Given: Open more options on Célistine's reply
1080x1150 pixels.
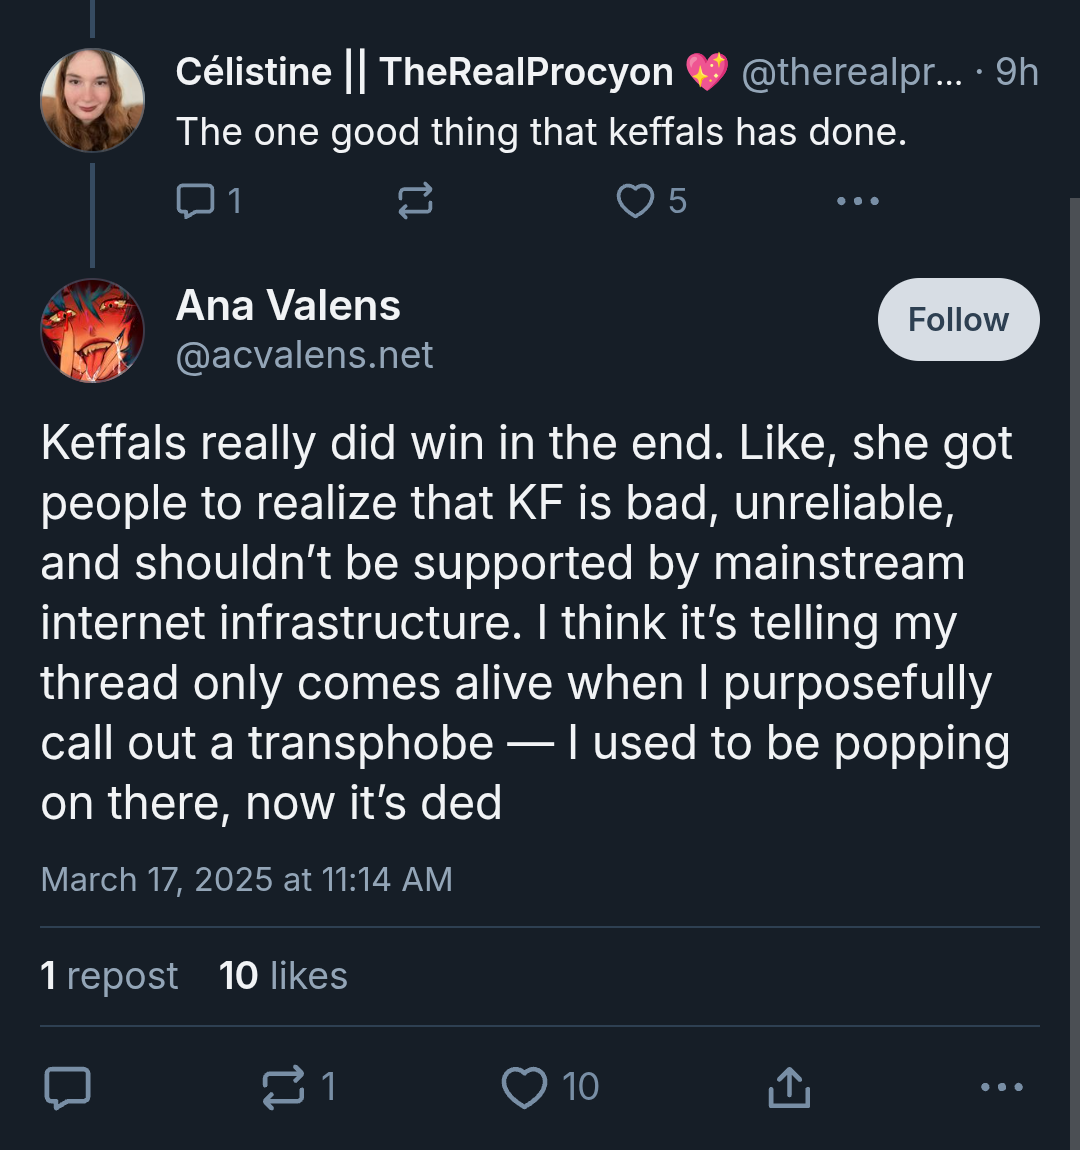Looking at the screenshot, I should point(857,201).
